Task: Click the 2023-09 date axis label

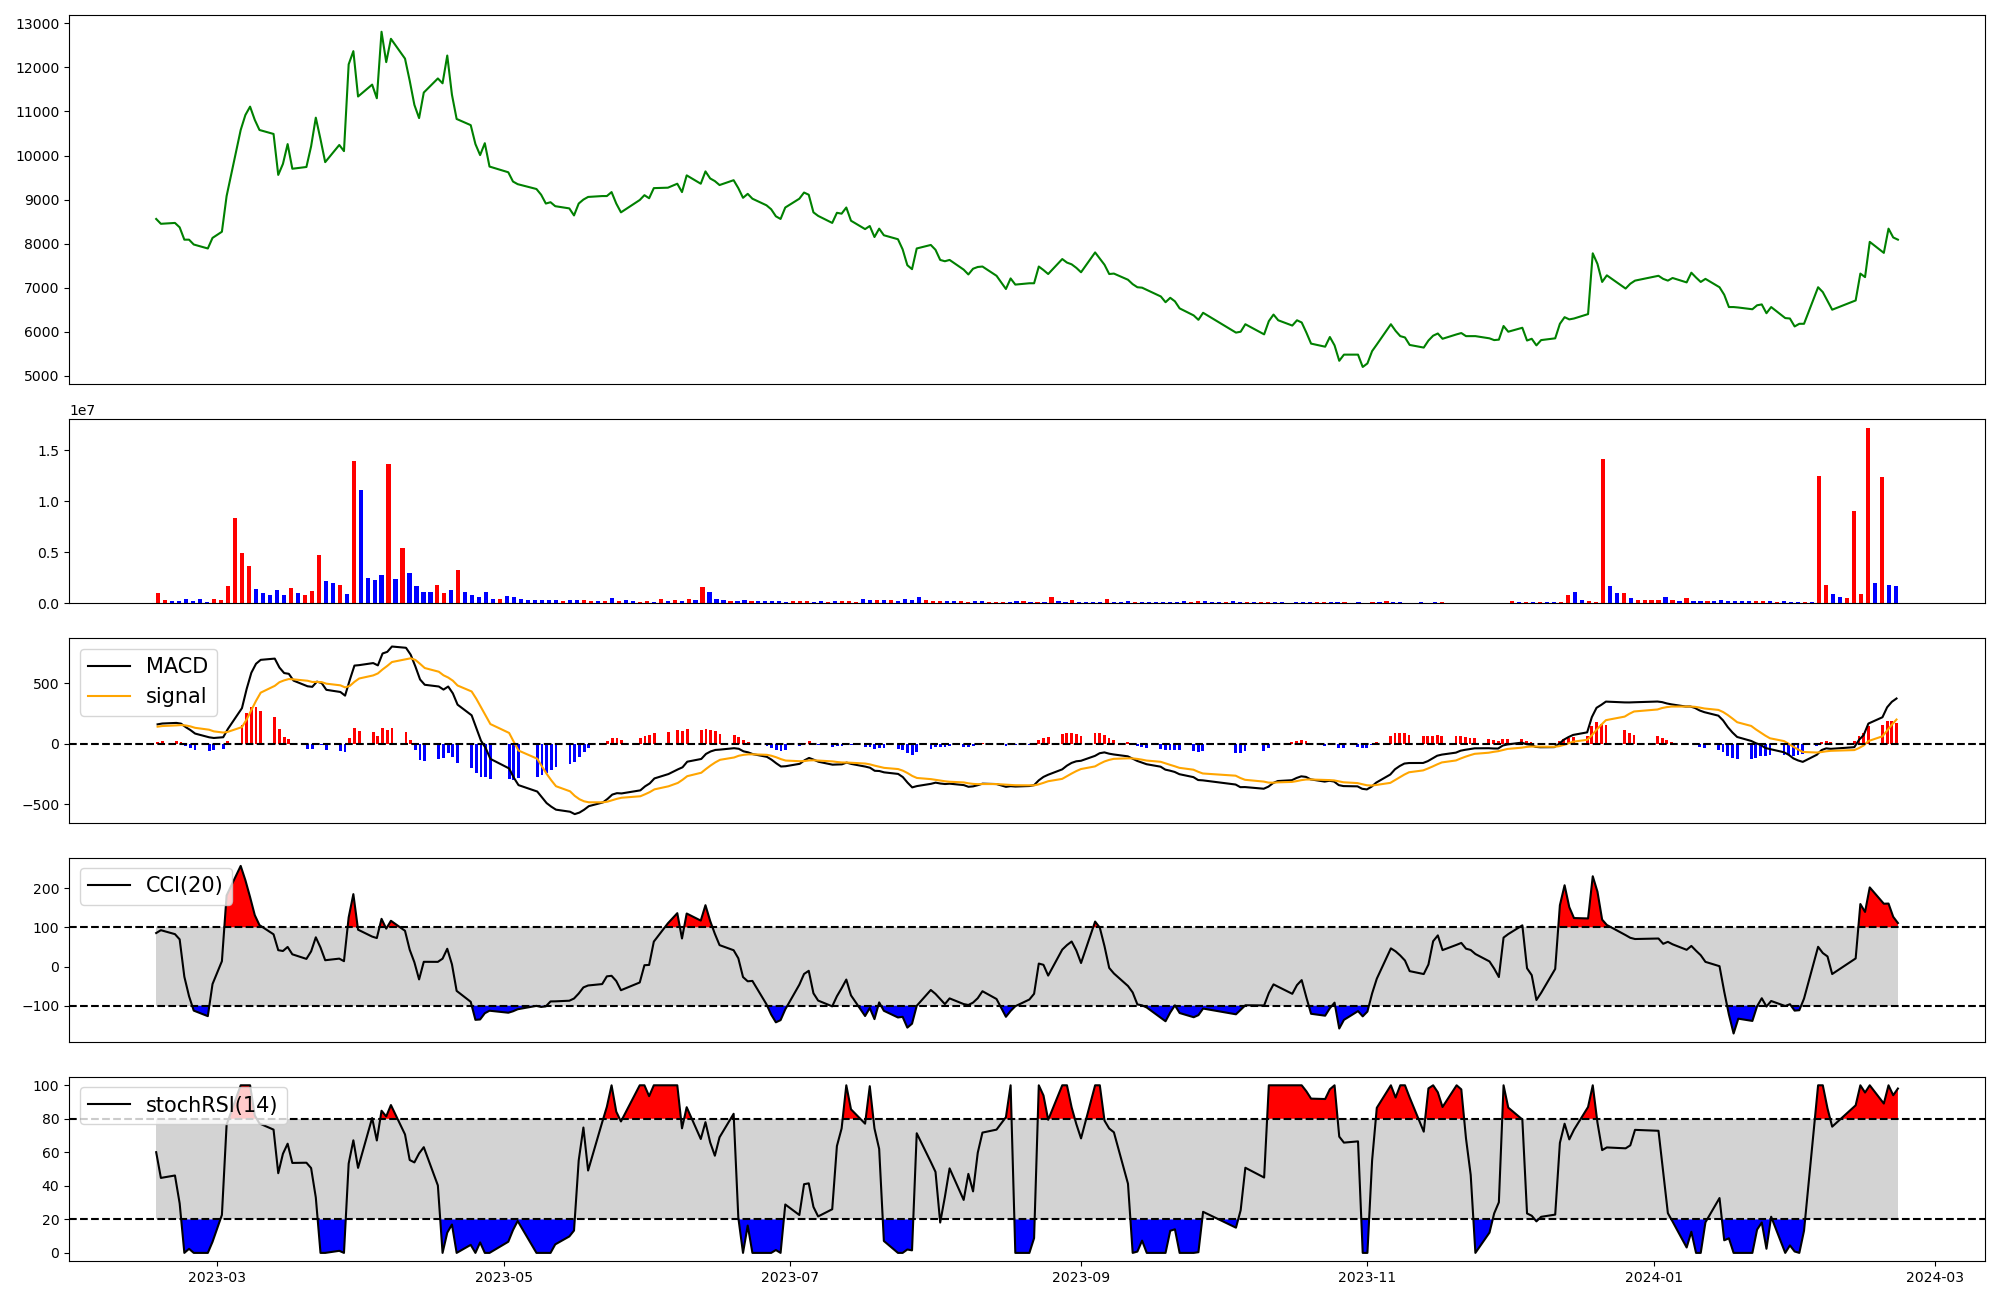Action: tap(1081, 1277)
